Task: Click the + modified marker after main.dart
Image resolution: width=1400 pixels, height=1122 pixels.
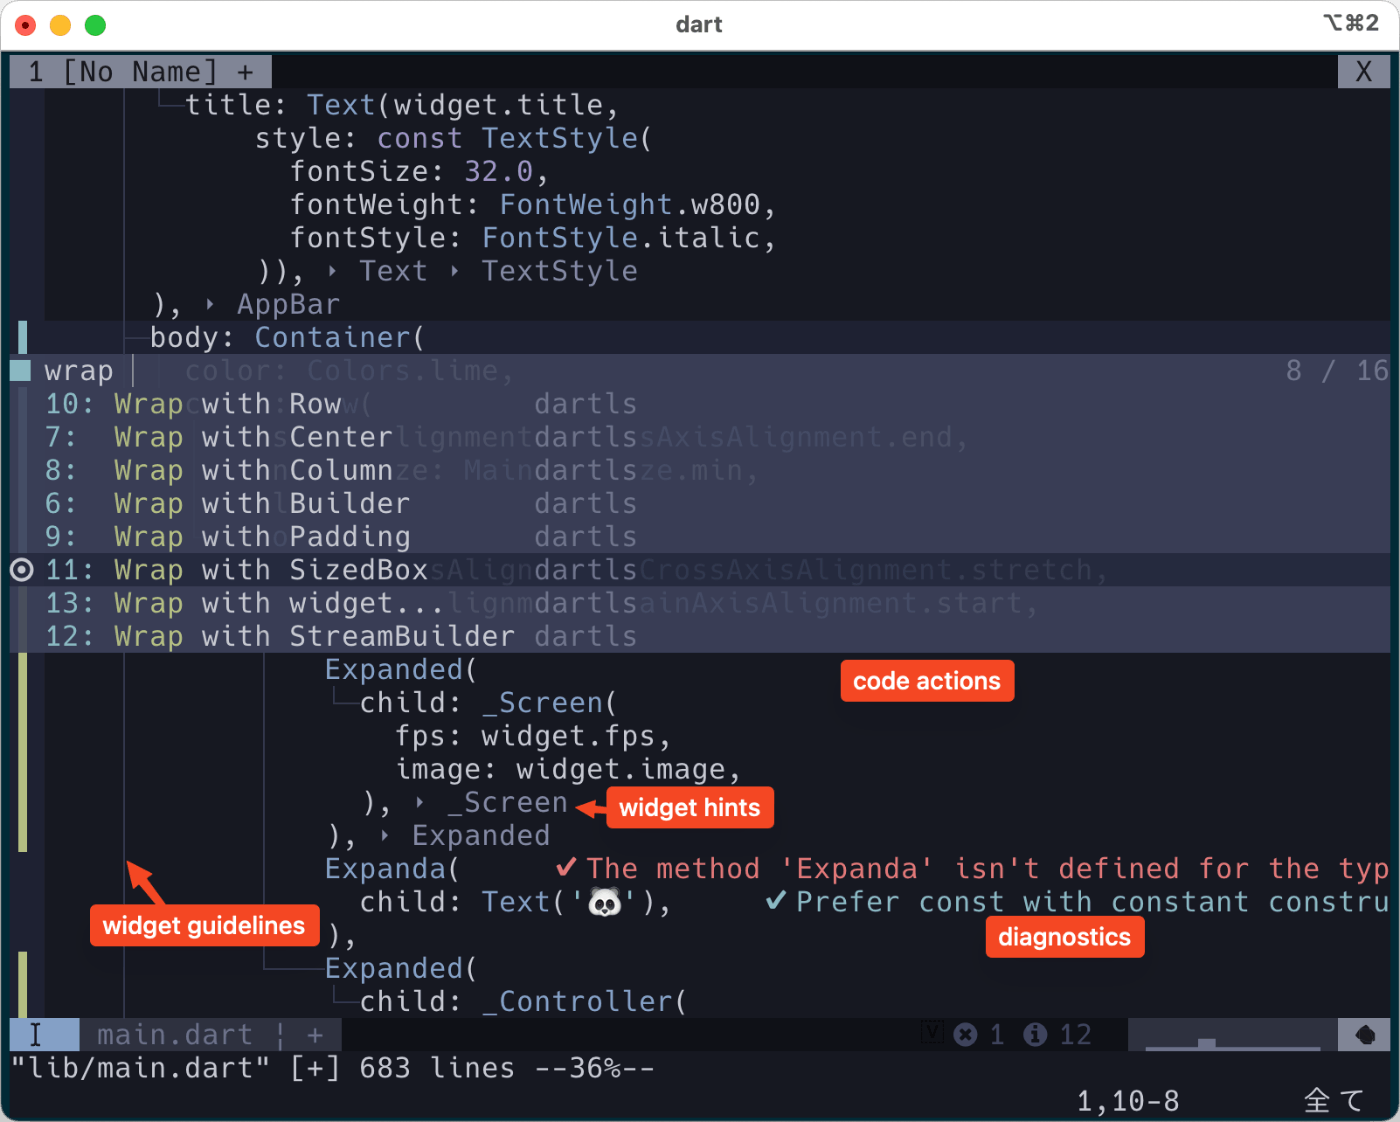Action: [315, 1035]
